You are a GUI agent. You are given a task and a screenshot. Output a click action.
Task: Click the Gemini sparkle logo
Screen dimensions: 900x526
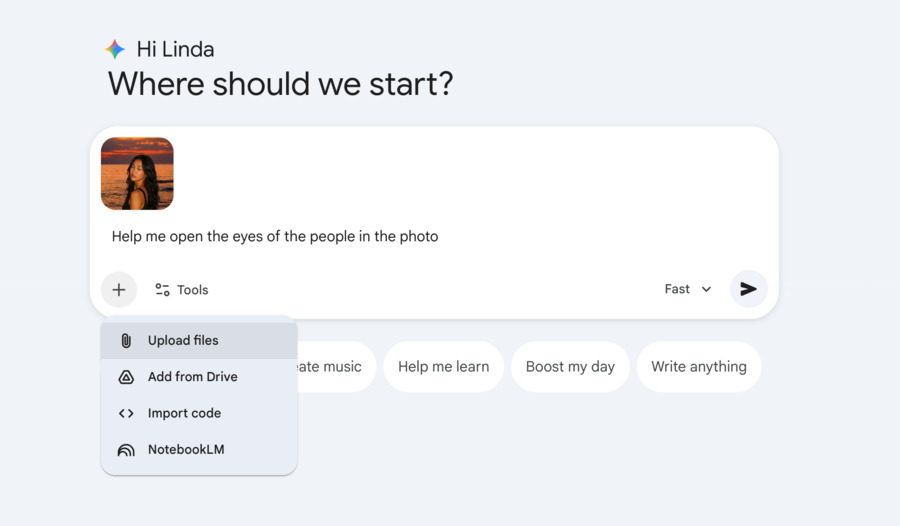pos(116,49)
